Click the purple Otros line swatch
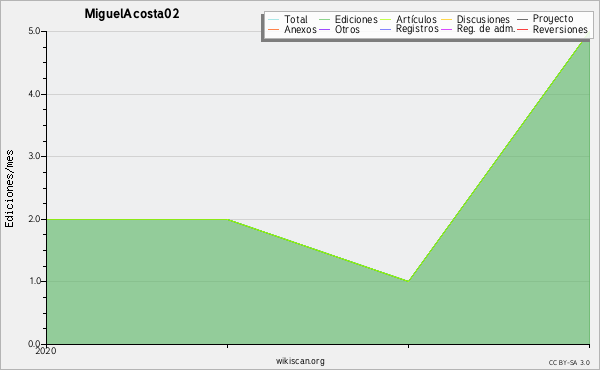Screen dimensions: 600x370 click(x=324, y=29)
